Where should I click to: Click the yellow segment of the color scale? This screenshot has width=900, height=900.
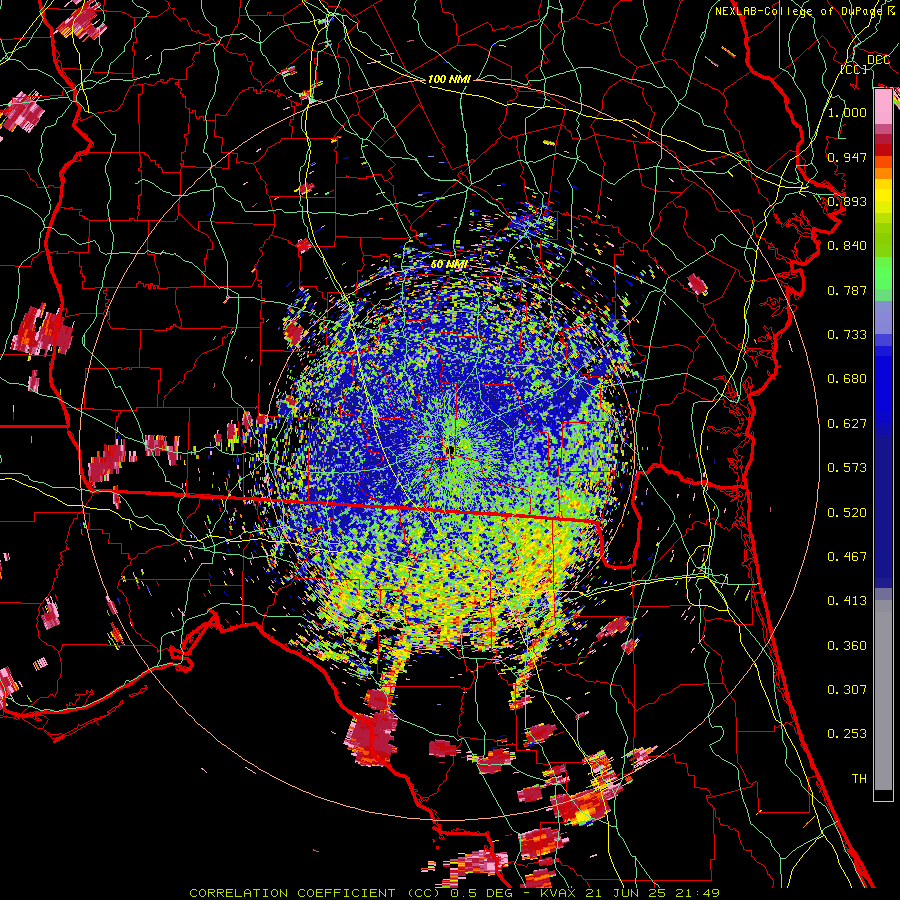coord(883,196)
